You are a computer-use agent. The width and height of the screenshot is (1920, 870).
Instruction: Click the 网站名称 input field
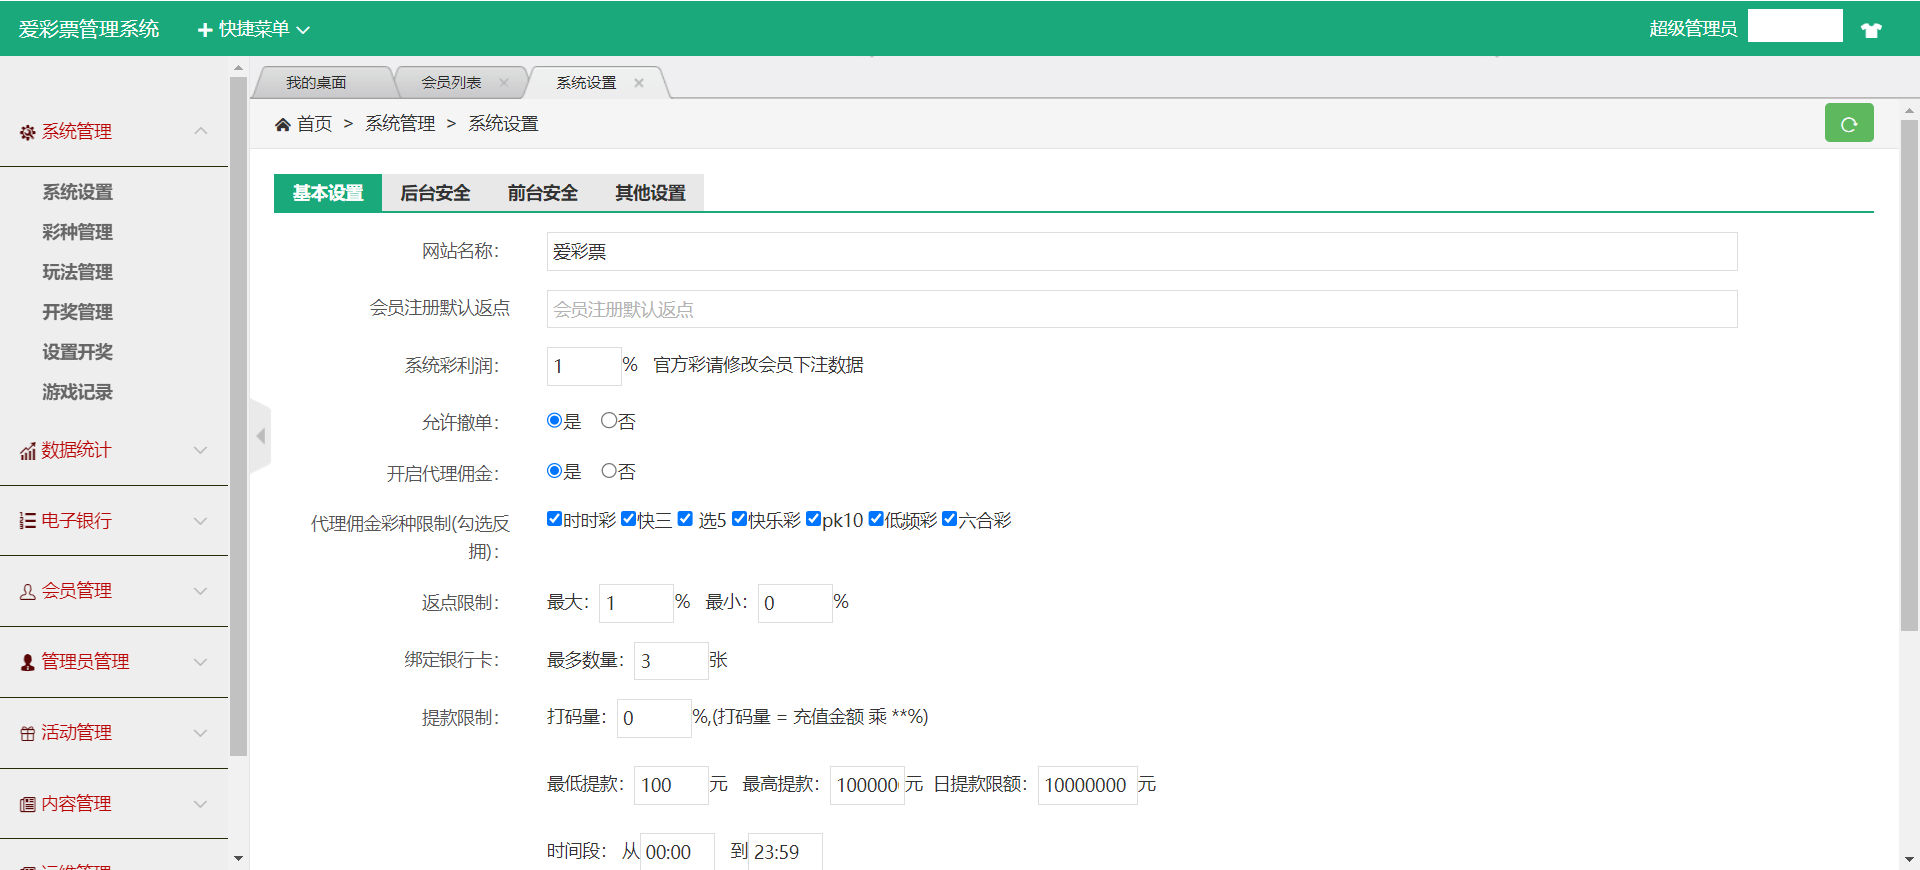click(1141, 252)
